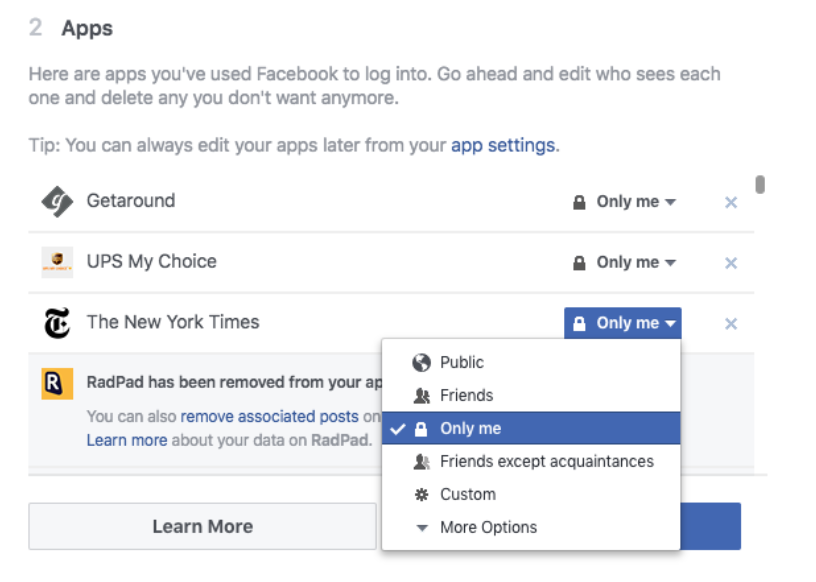816x582 pixels.
Task: Remove UPS My Choice with X icon
Action: [x=731, y=263]
